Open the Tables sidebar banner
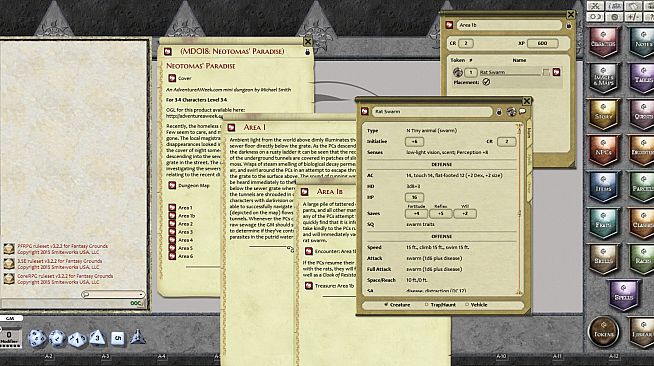This screenshot has width=654, height=366. (642, 78)
